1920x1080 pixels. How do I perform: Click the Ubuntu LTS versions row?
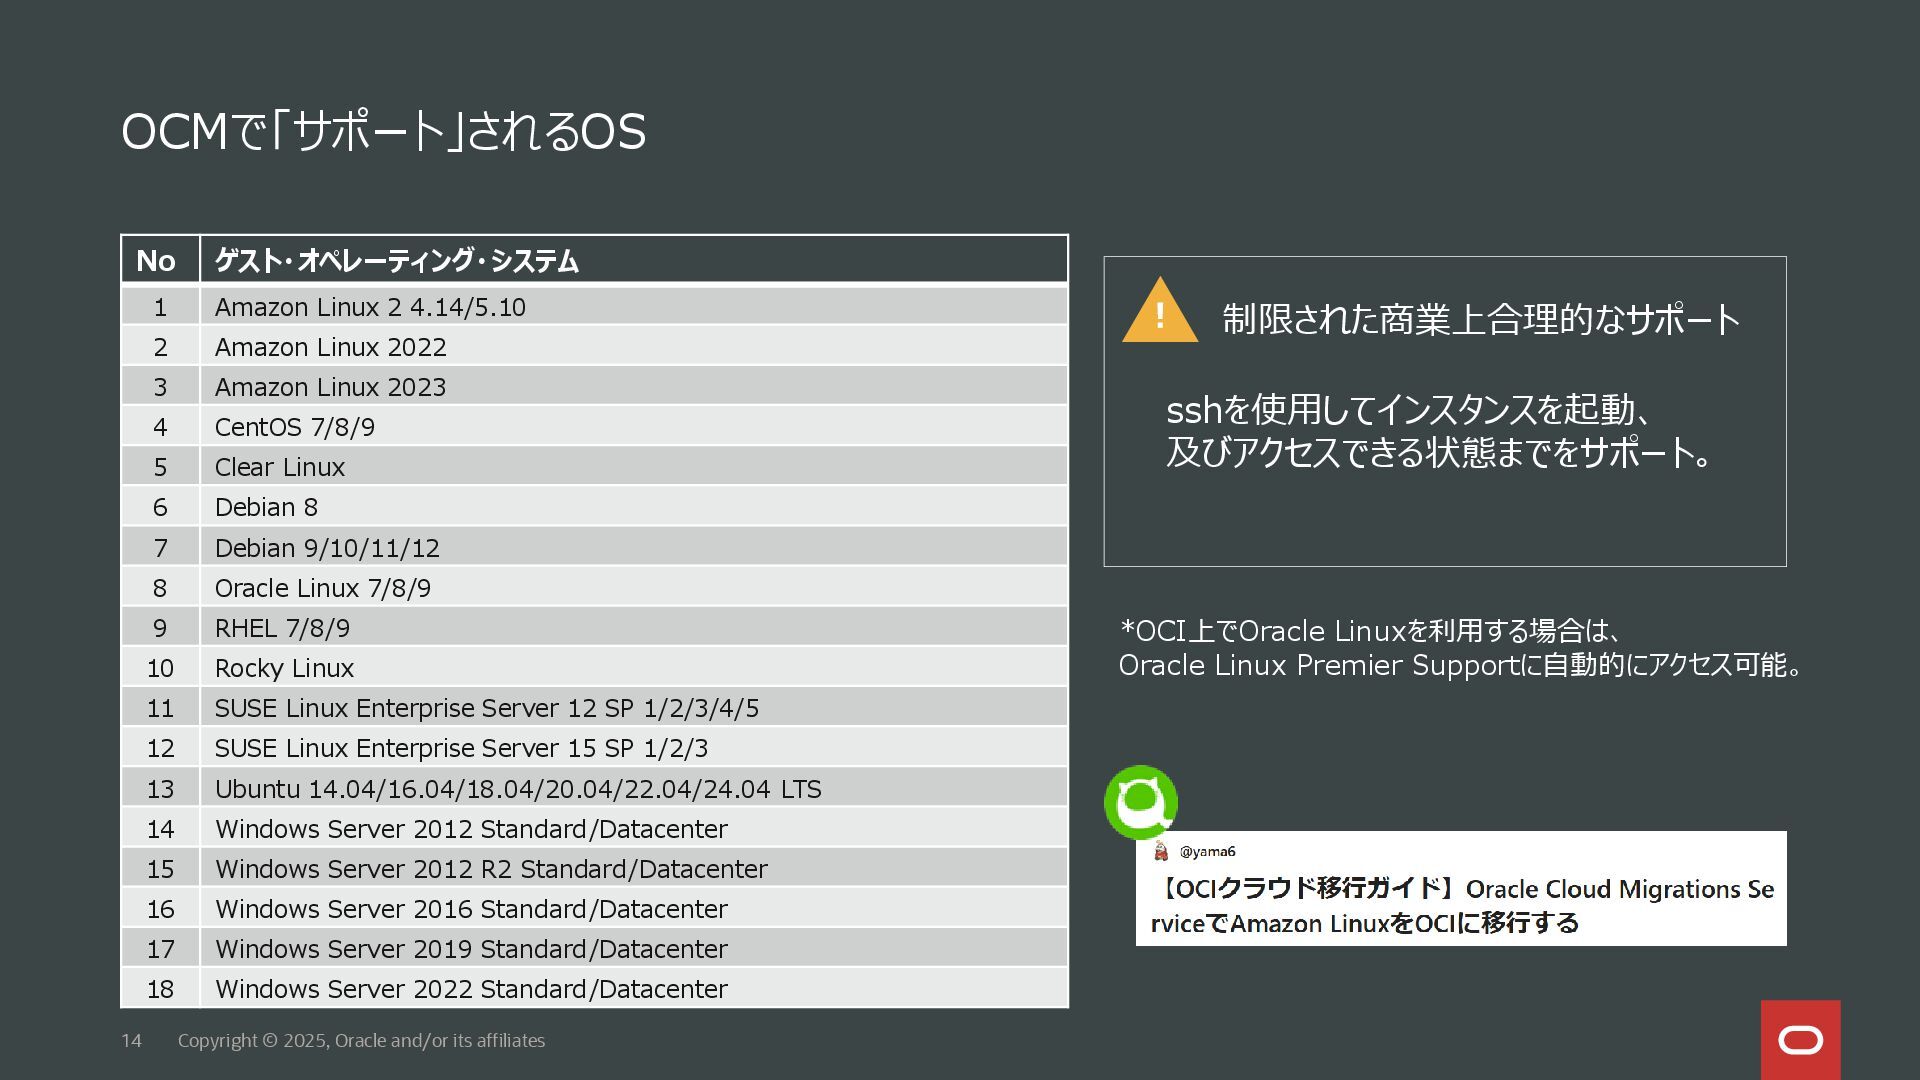point(518,789)
